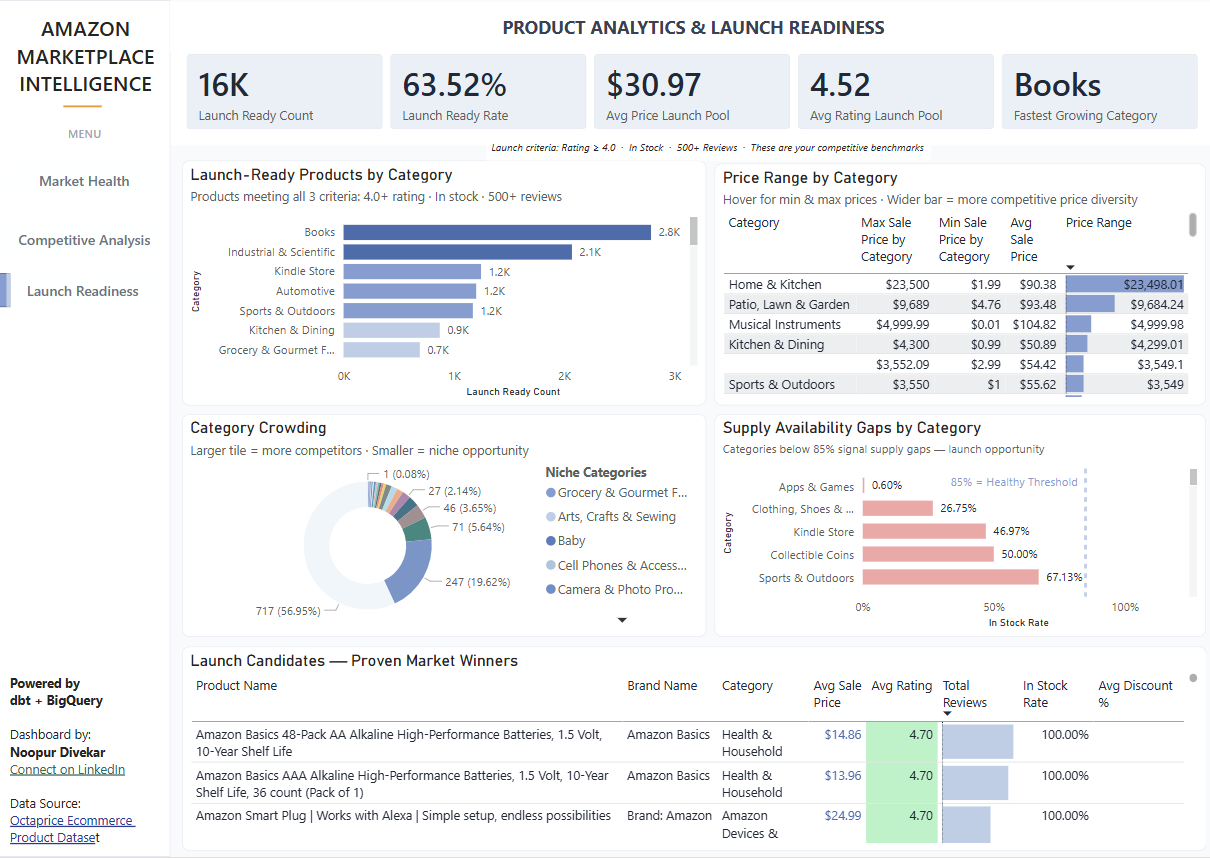Image resolution: width=1210 pixels, height=858 pixels.
Task: Click the $9,684.24 price range bar
Action: [x=1090, y=304]
